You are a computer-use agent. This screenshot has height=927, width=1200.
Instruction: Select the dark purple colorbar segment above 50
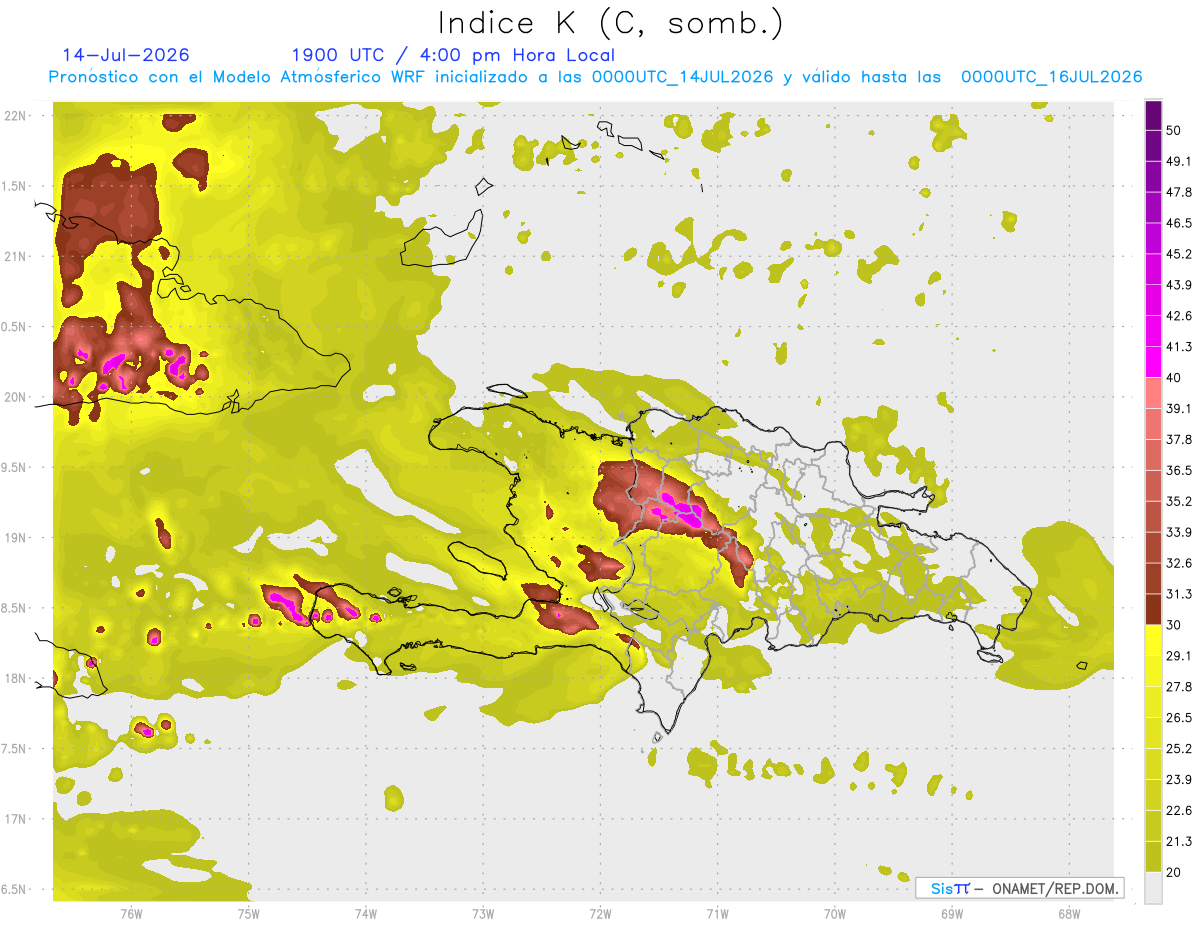click(1153, 116)
